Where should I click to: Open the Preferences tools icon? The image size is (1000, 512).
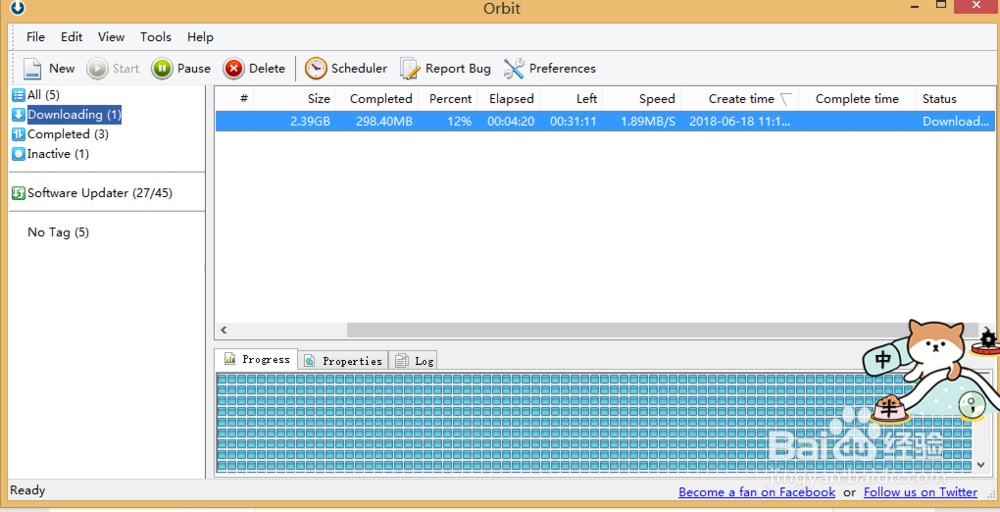(x=513, y=68)
